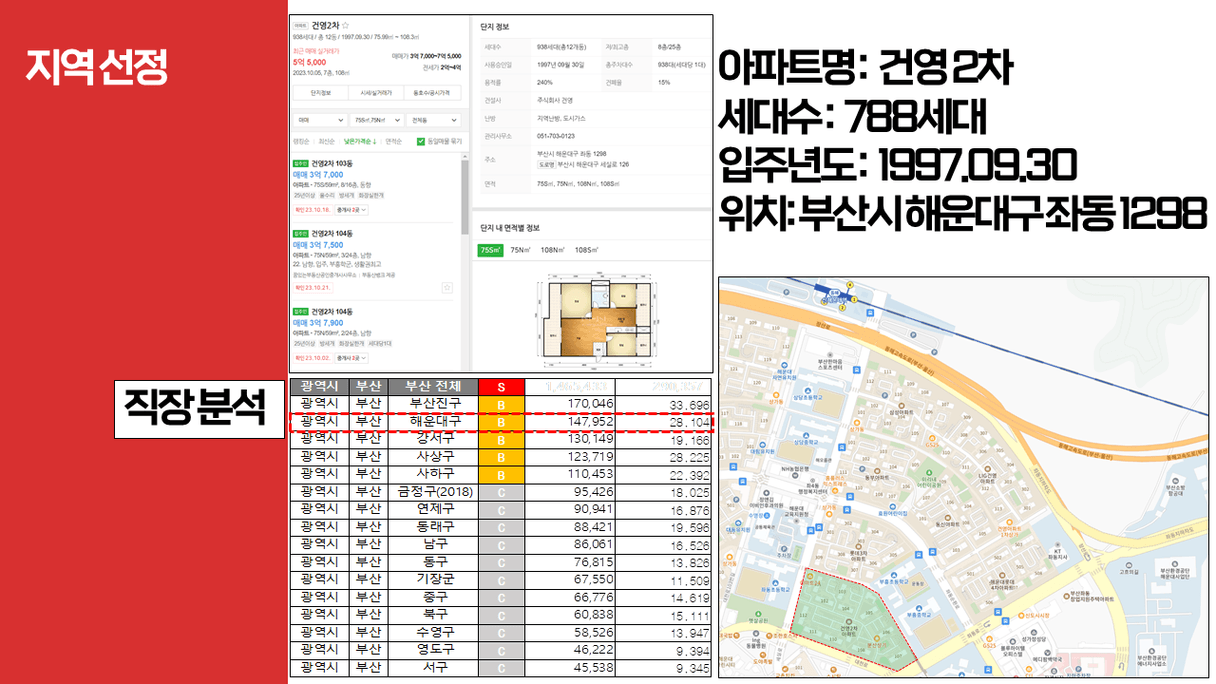Screen dimensions: 1216x684
Task: Click the 수영구 table cell
Action: pyautogui.click(x=433, y=632)
